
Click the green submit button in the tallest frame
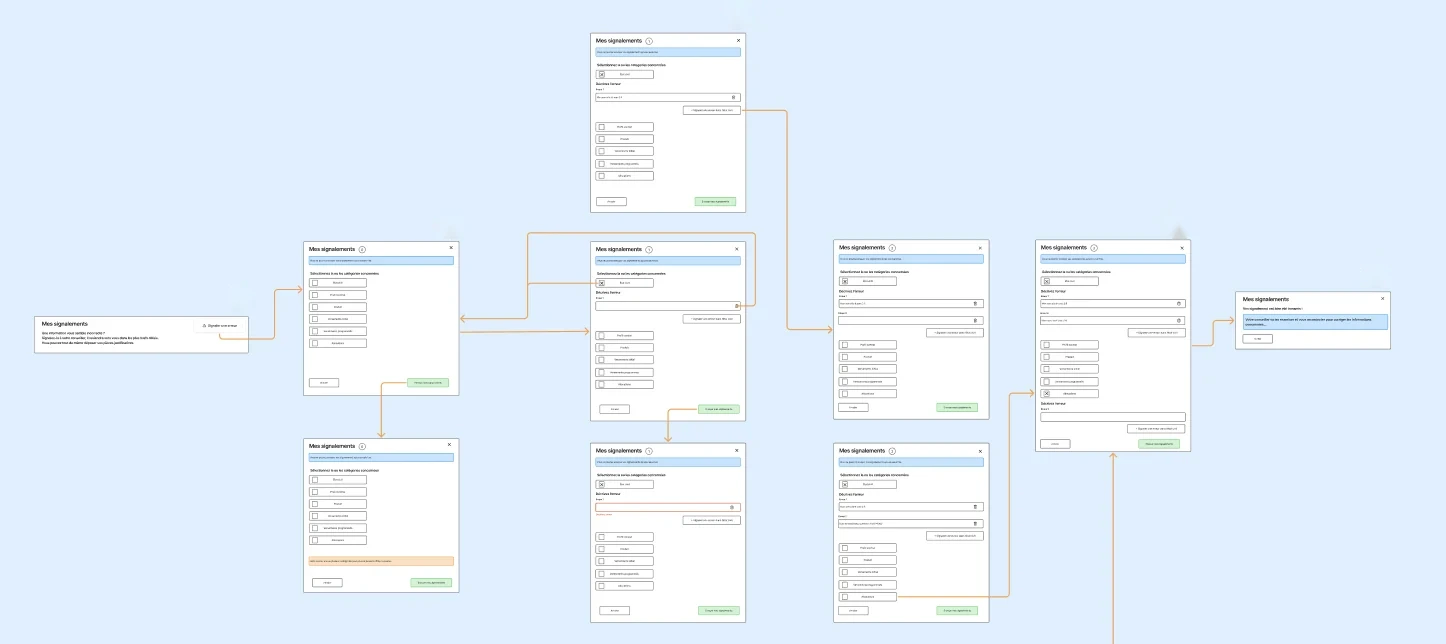click(1159, 443)
